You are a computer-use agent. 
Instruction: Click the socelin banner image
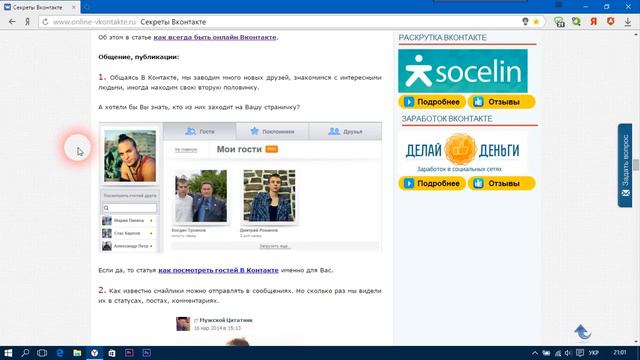tap(462, 71)
